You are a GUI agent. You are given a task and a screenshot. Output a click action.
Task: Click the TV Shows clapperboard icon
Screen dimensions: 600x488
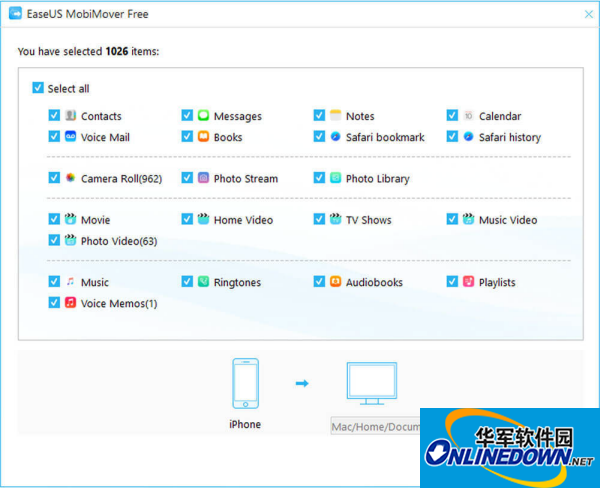point(335,219)
